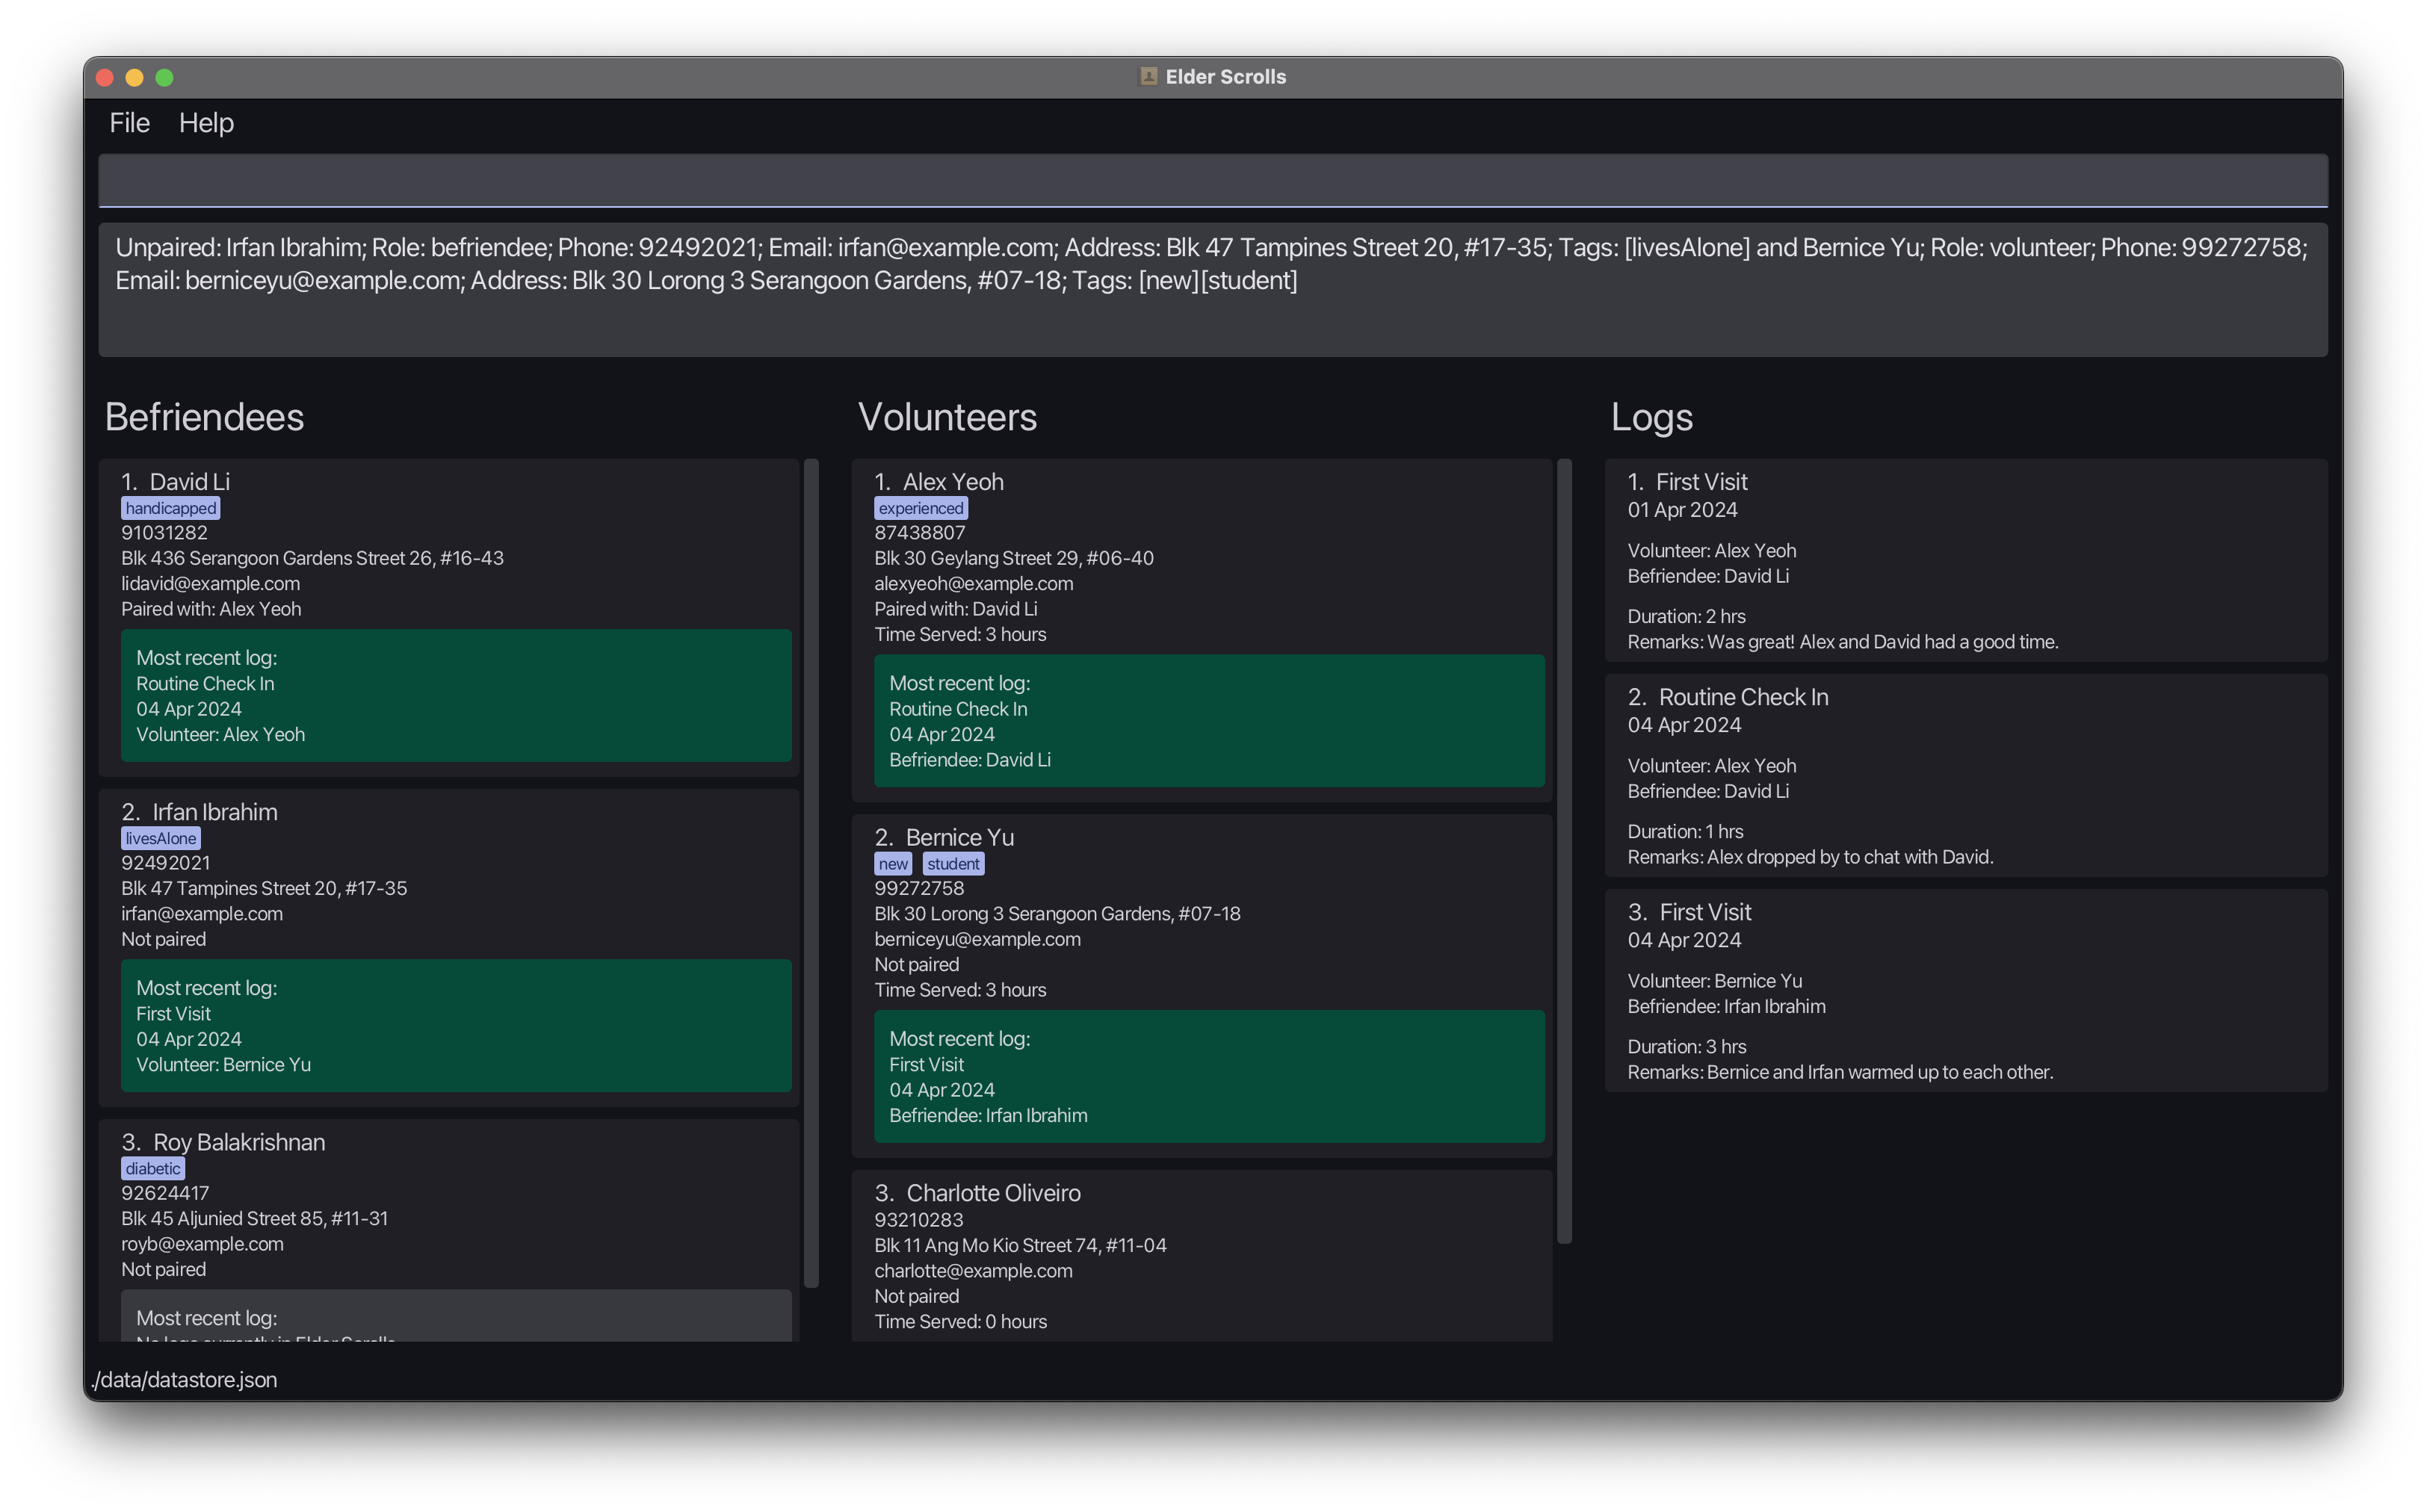Click the experienced tag on Alex Yeoh
The height and width of the screenshot is (1512, 2427).
(x=921, y=508)
